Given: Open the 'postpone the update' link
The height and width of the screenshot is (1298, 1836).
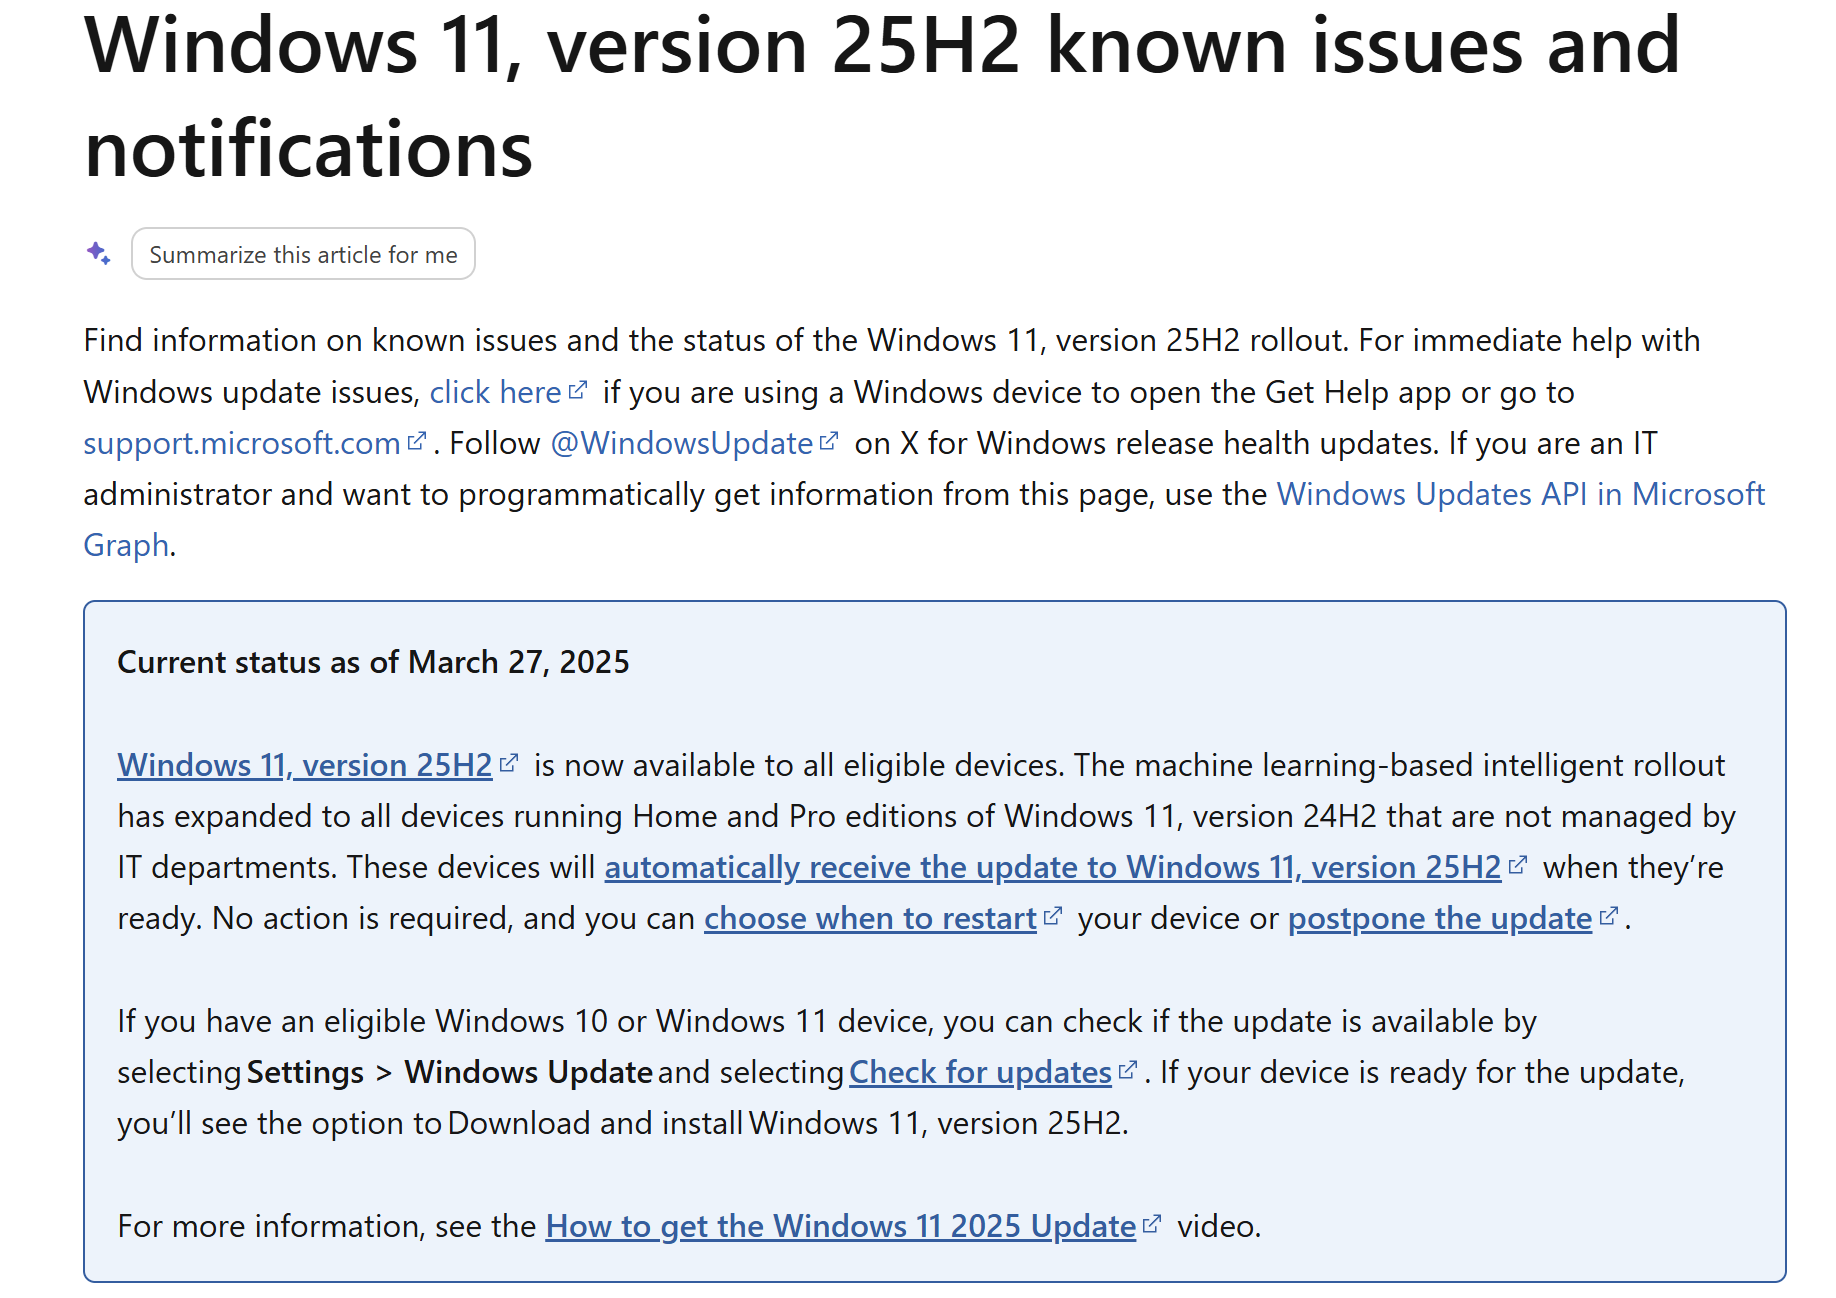Looking at the screenshot, I should coord(1439,919).
